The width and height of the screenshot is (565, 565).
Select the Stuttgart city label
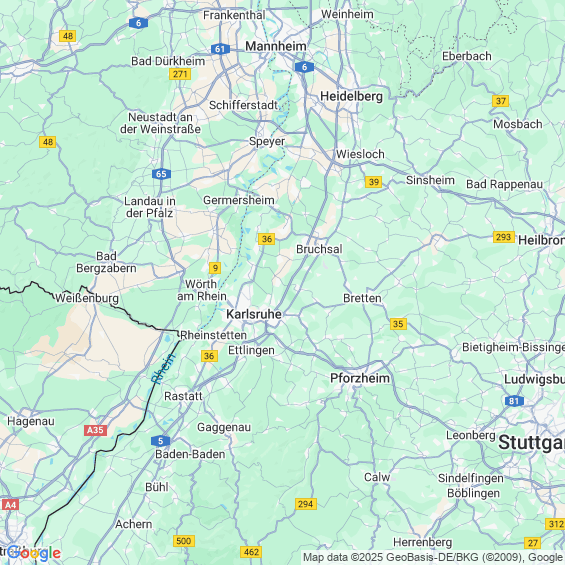tap(531, 442)
